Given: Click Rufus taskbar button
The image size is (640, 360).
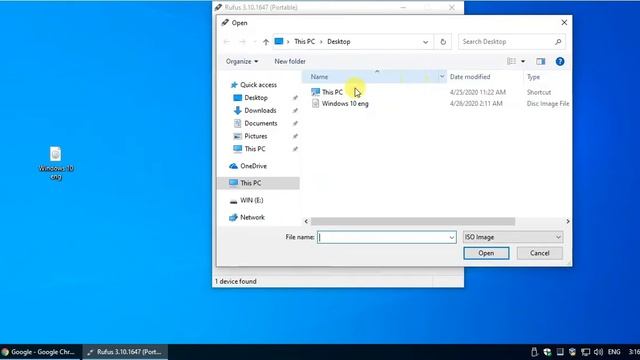Looking at the screenshot, I should [125, 352].
